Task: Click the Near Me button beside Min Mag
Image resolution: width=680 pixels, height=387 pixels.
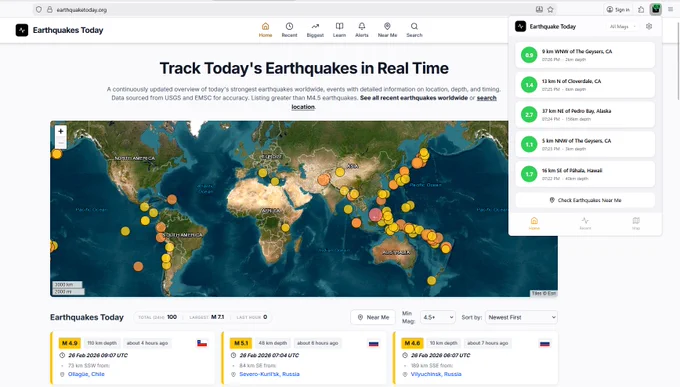Action: coord(373,317)
